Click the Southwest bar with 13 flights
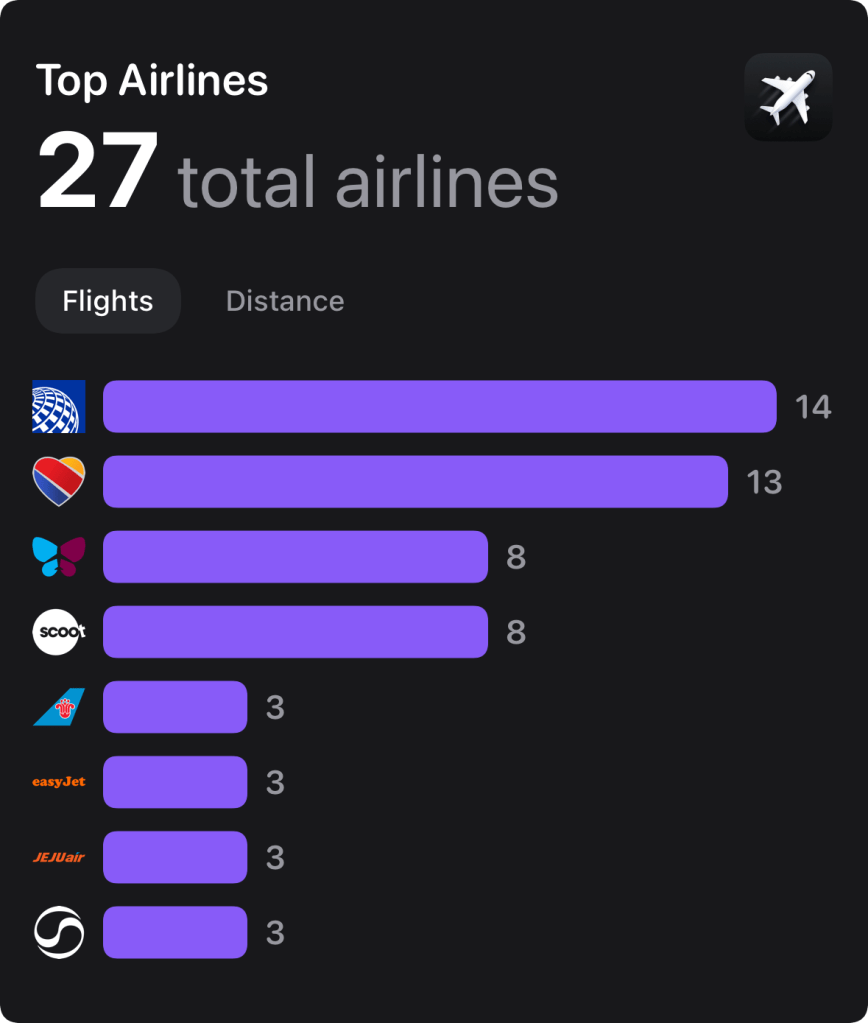The height and width of the screenshot is (1023, 868). pos(415,482)
